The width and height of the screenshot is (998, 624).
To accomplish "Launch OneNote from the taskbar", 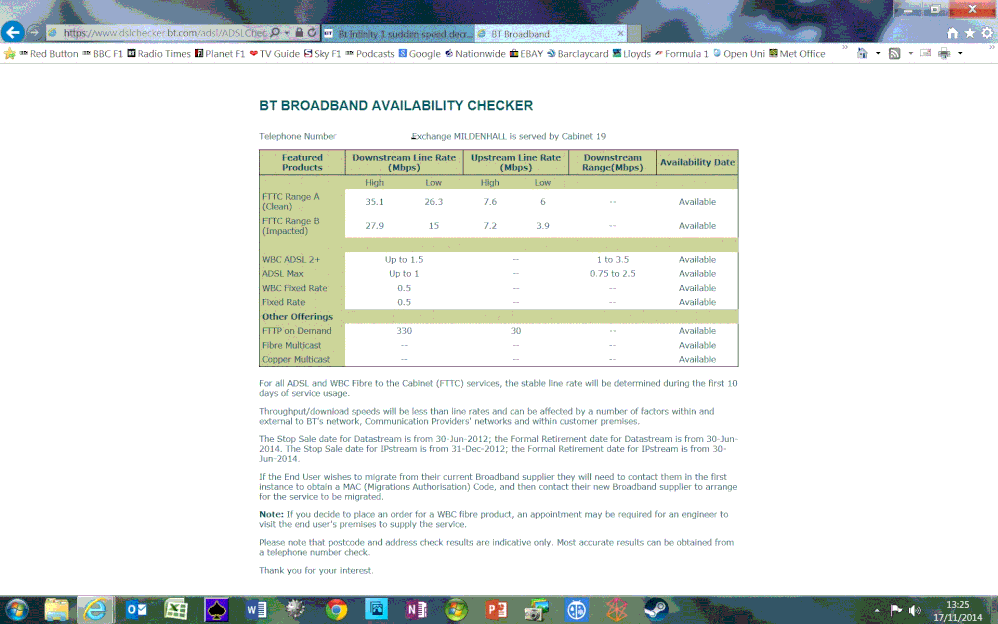I will [416, 610].
